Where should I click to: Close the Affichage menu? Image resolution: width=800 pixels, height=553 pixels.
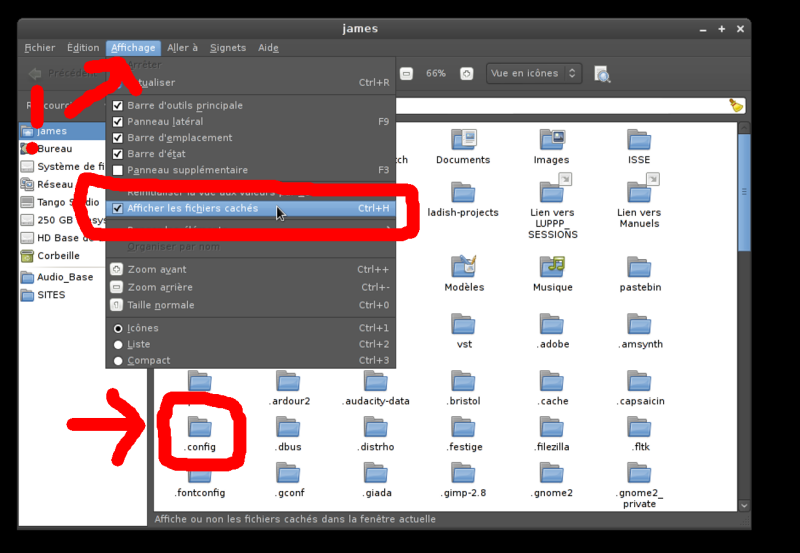pos(133,47)
